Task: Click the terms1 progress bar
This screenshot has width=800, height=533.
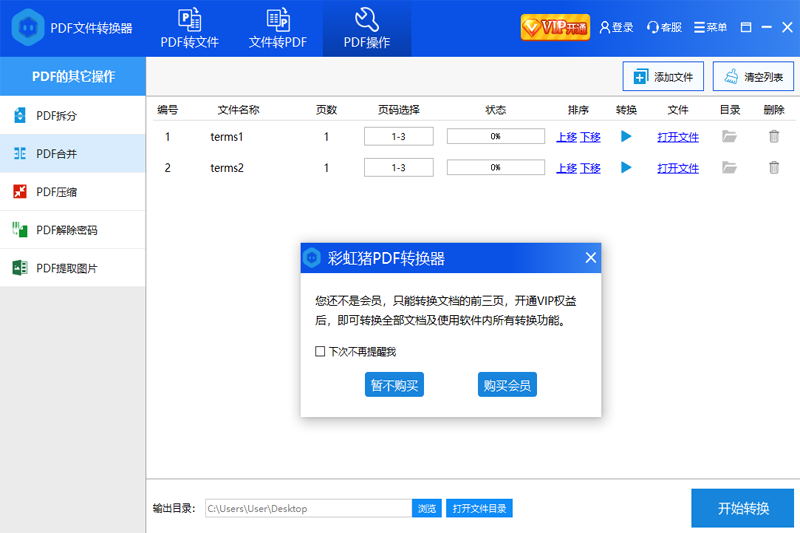Action: pos(495,137)
